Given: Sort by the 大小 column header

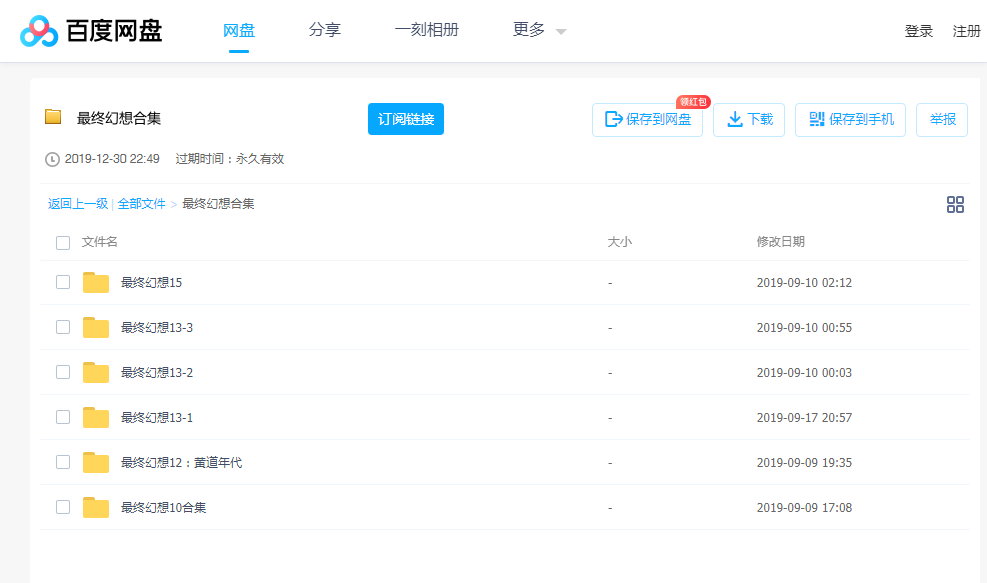Looking at the screenshot, I should [619, 242].
